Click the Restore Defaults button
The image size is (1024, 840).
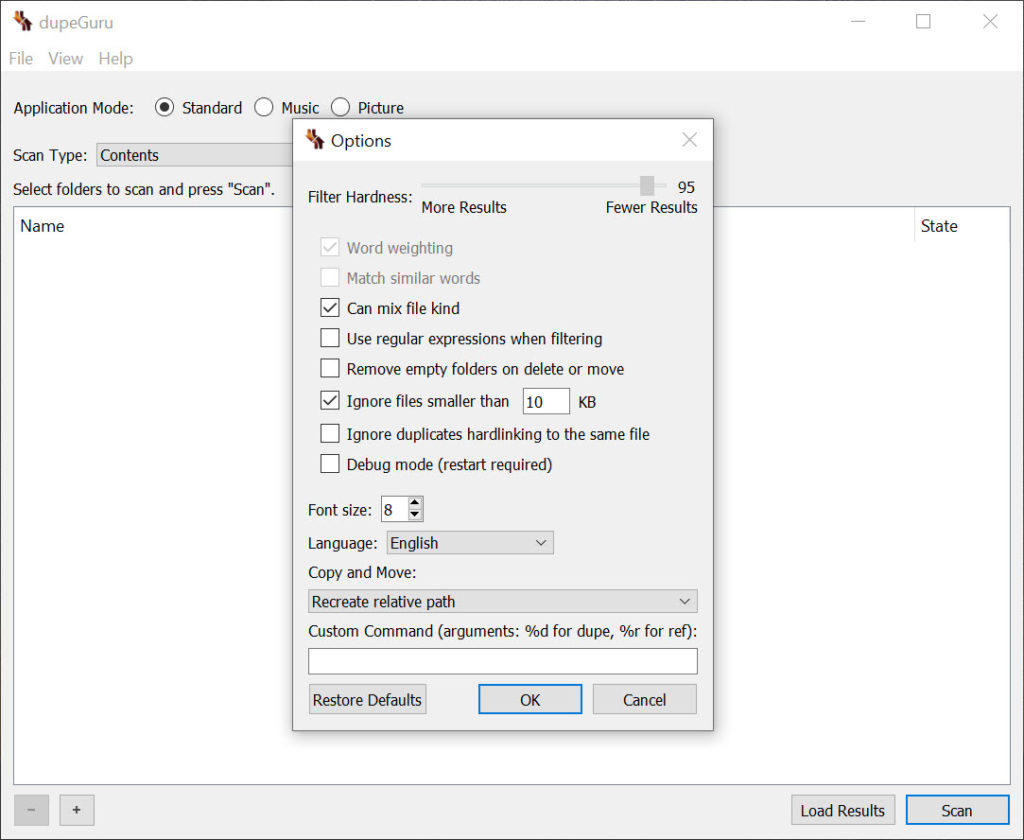tap(367, 700)
